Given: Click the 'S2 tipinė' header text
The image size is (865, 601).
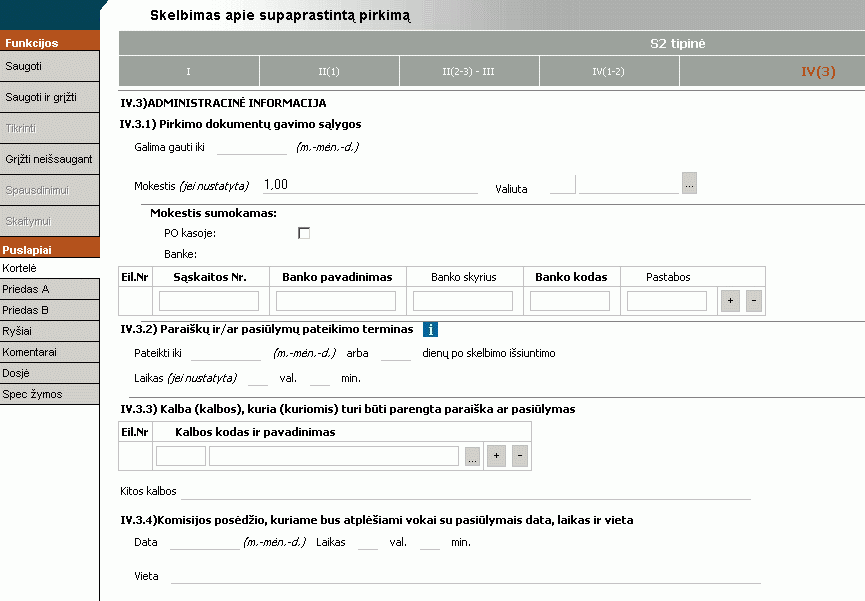Looking at the screenshot, I should 677,44.
